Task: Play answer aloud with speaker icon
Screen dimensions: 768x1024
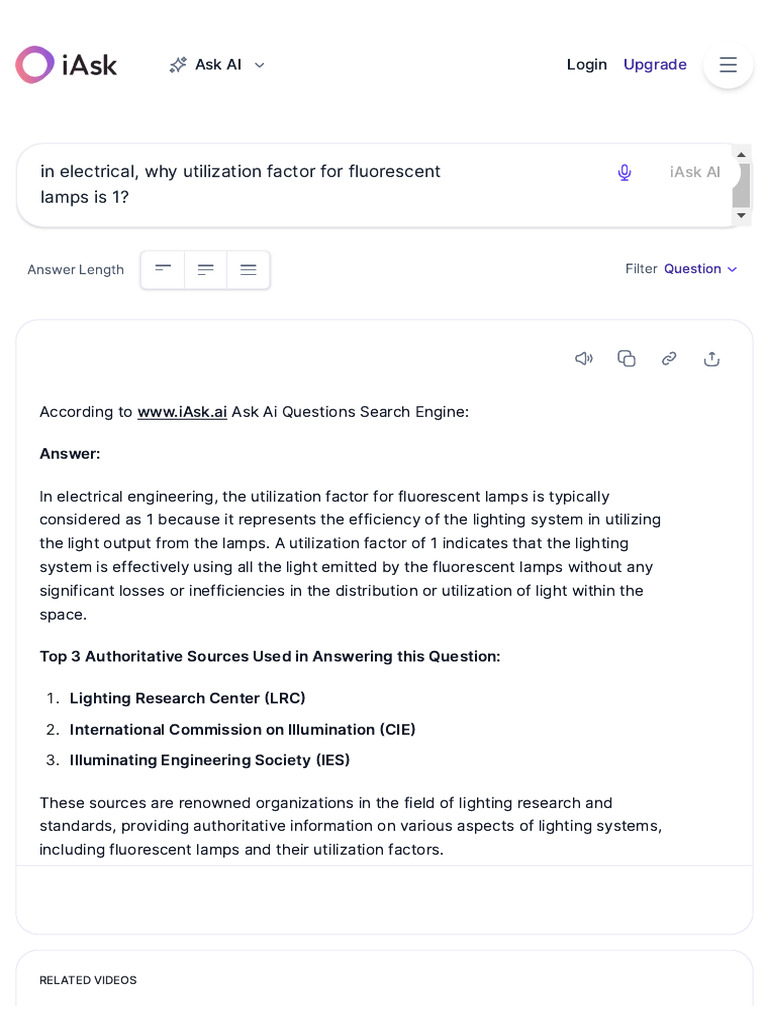Action: click(584, 359)
